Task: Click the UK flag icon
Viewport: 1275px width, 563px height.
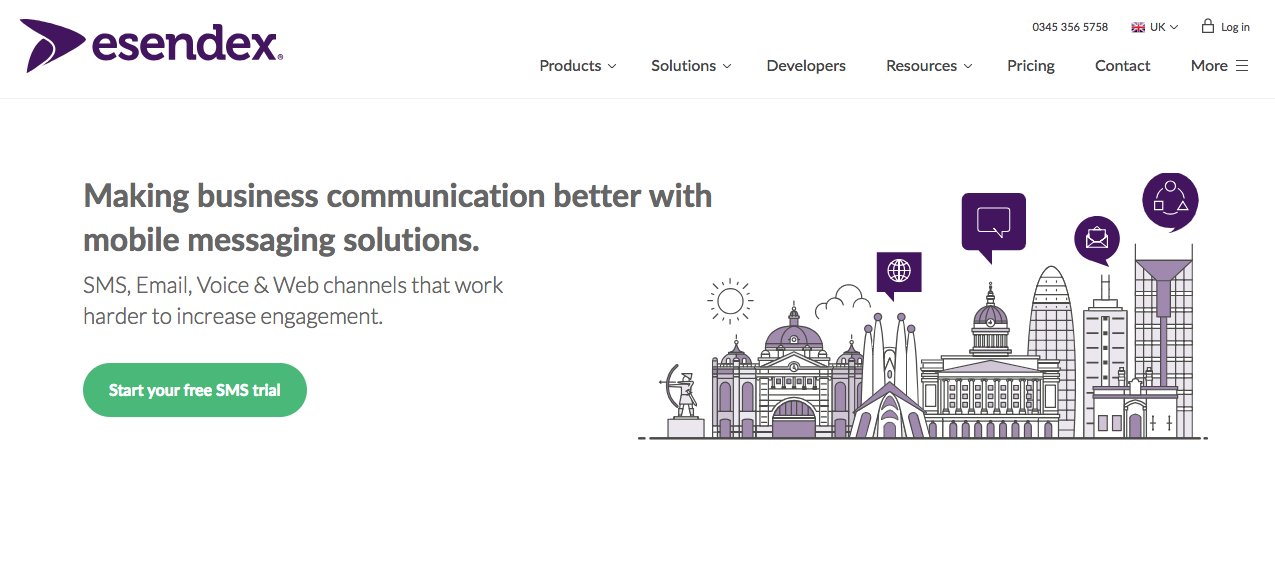Action: pos(1138,27)
